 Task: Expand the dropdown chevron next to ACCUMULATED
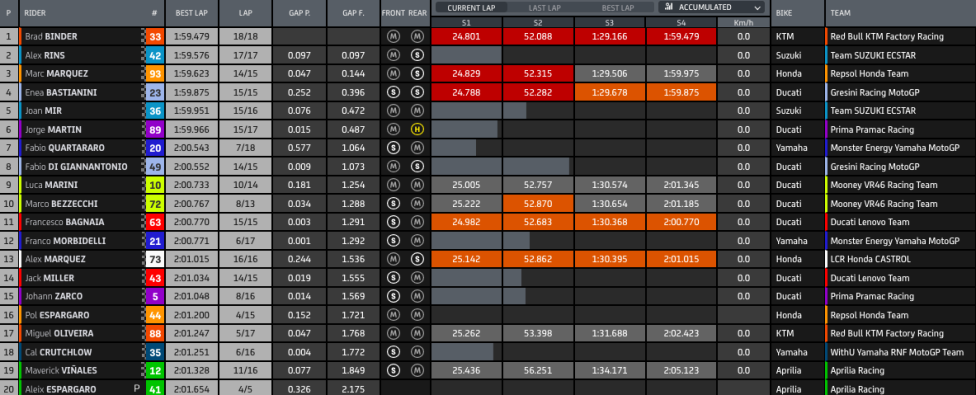(x=757, y=7)
